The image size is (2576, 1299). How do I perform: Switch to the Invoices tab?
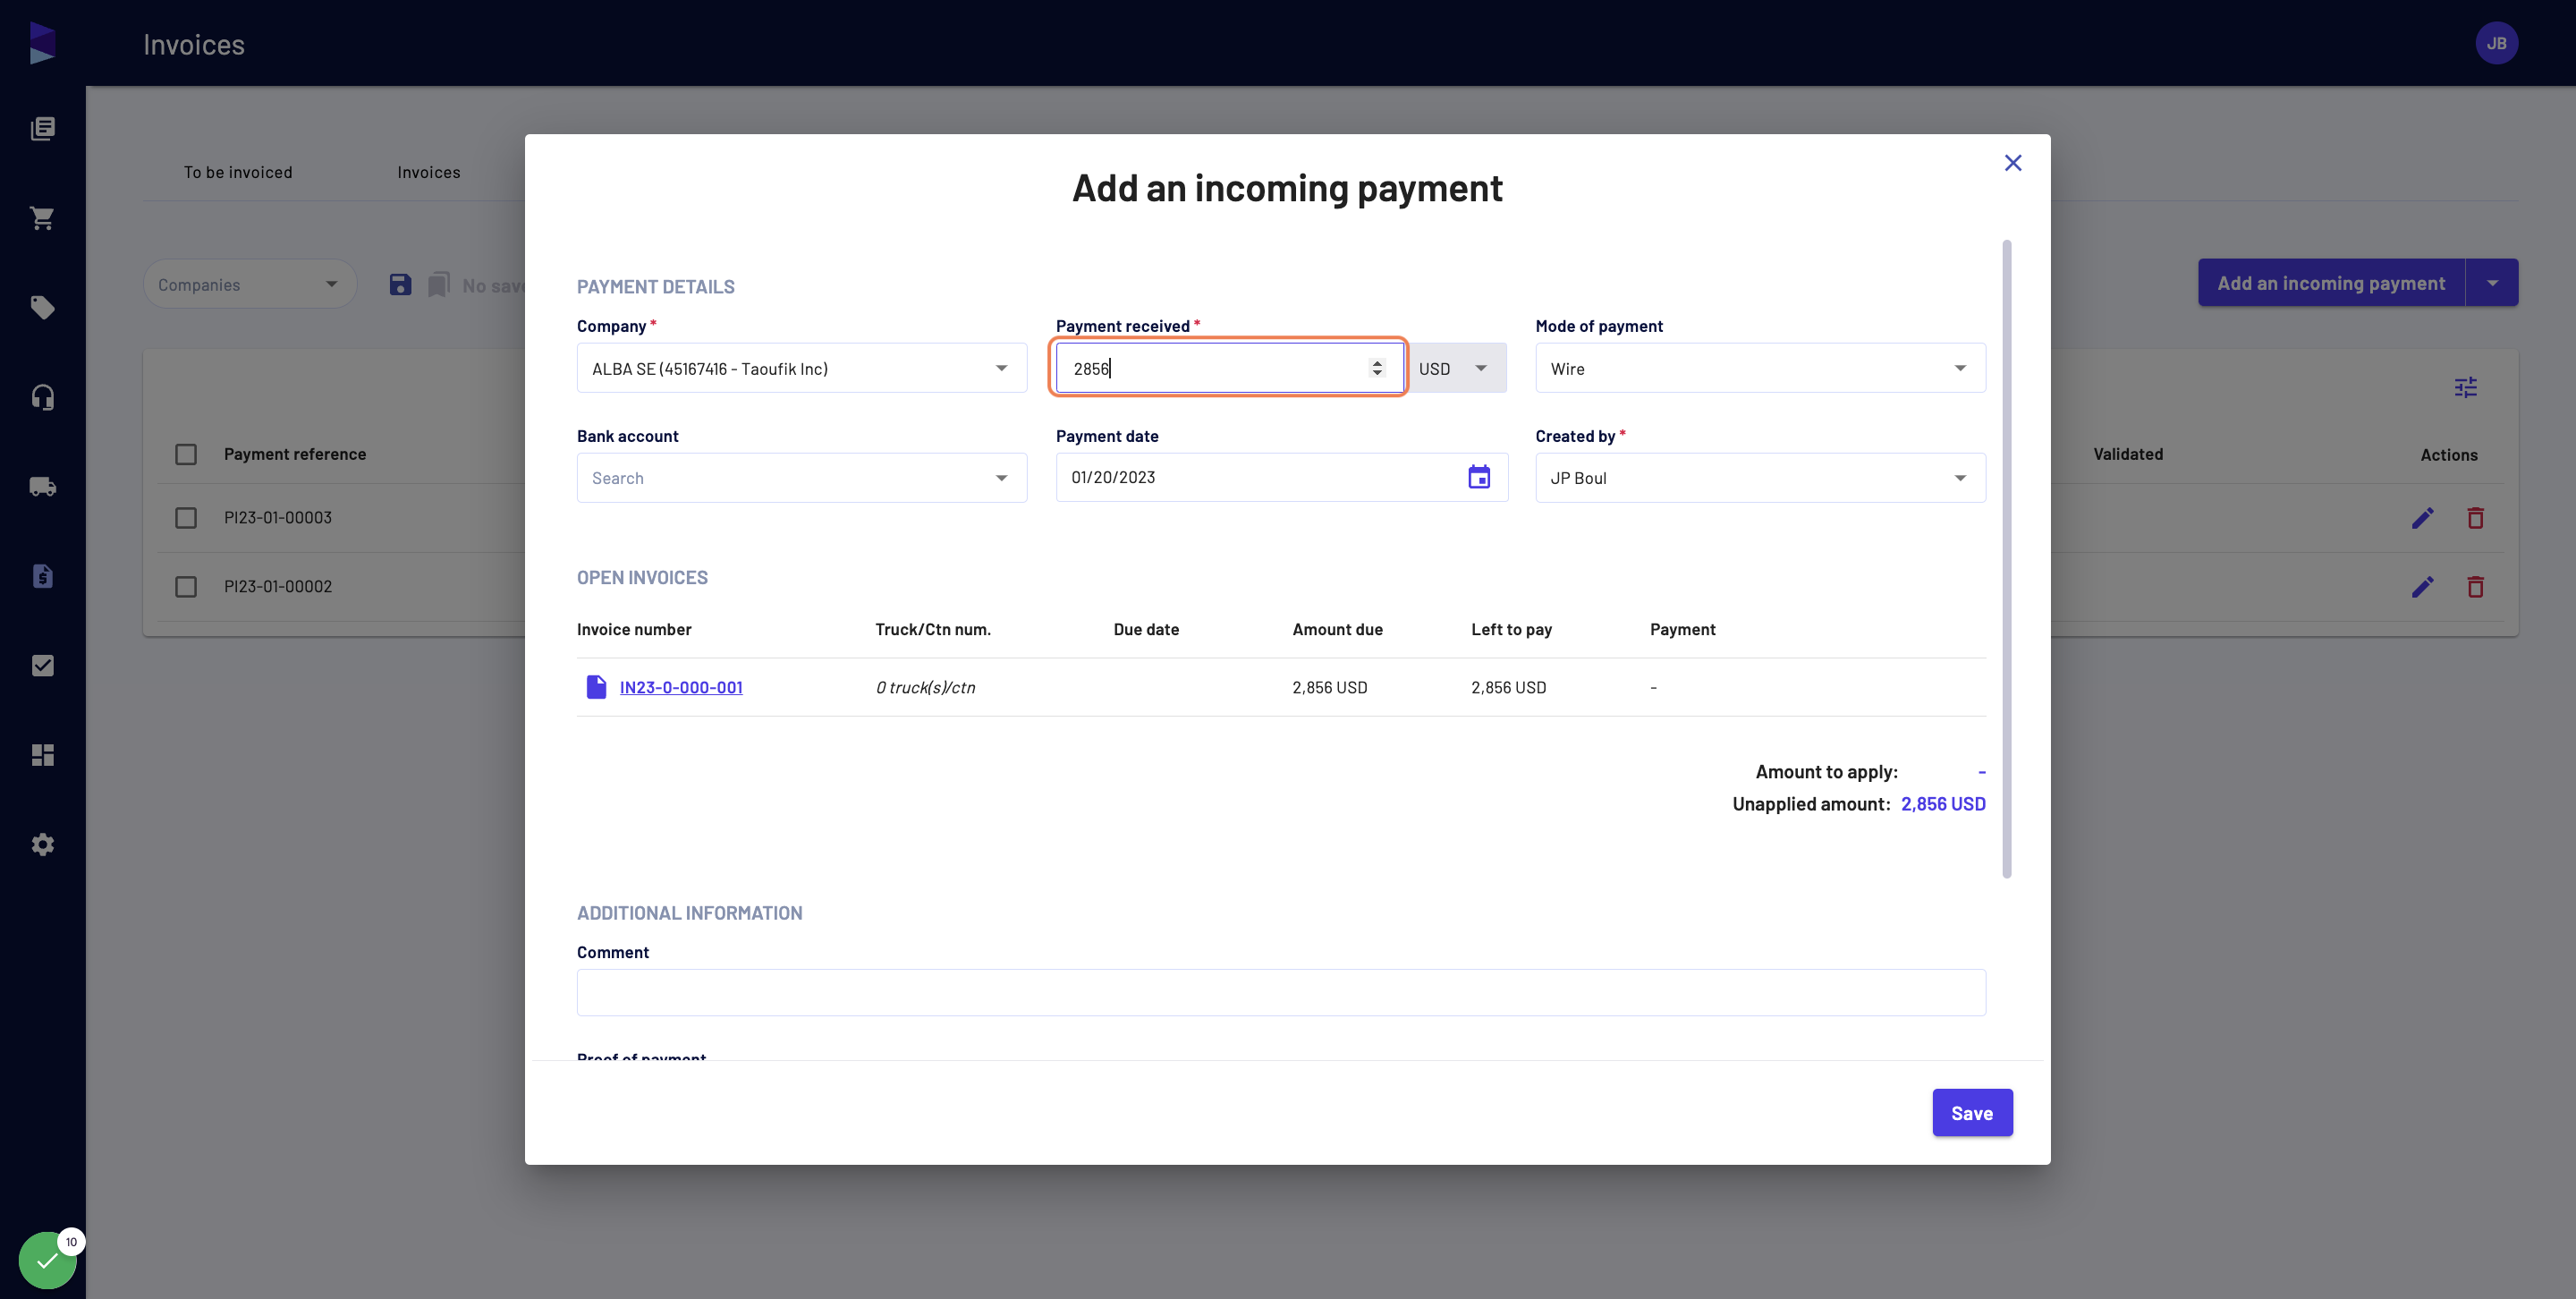(428, 172)
